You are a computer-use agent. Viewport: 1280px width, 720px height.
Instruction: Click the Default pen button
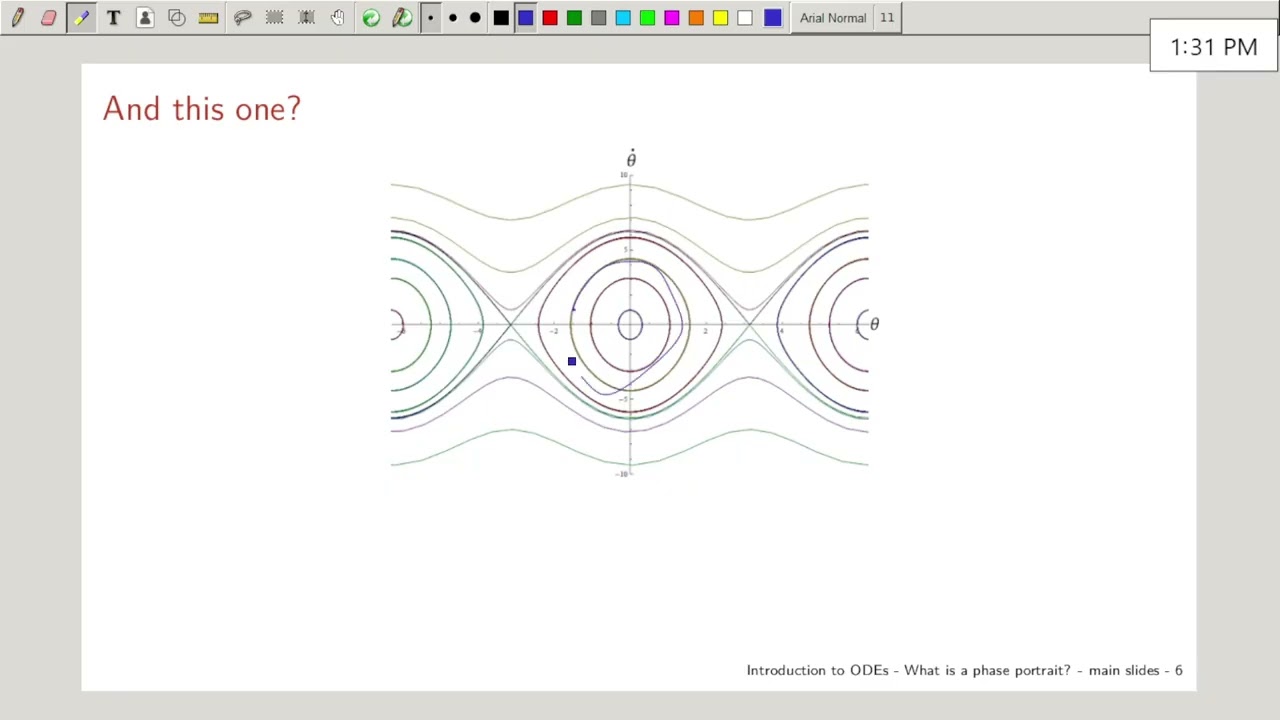tap(402, 18)
